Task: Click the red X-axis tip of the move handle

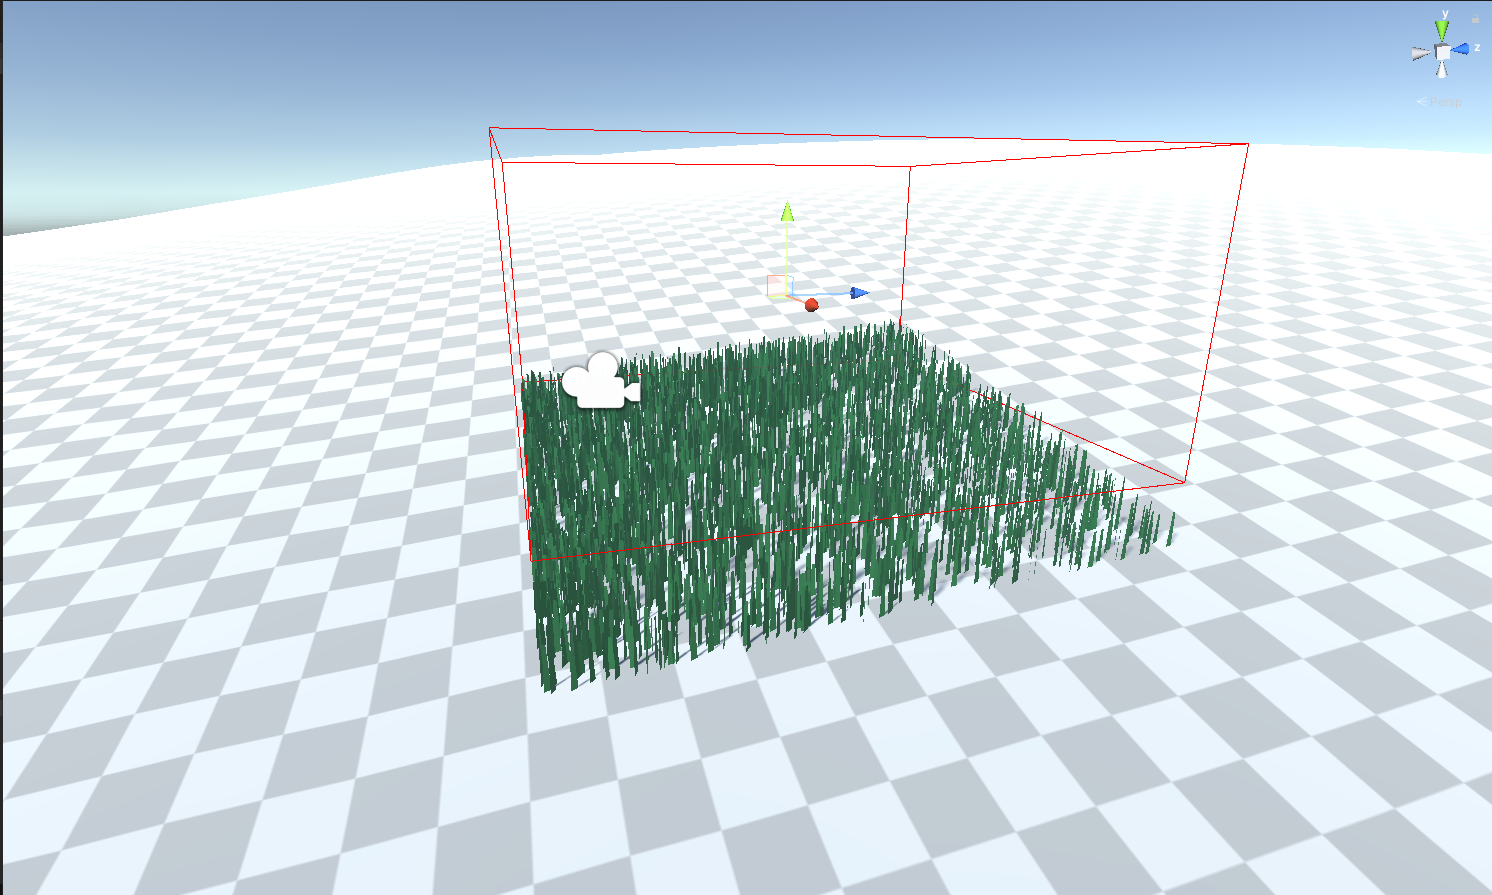Action: [811, 305]
